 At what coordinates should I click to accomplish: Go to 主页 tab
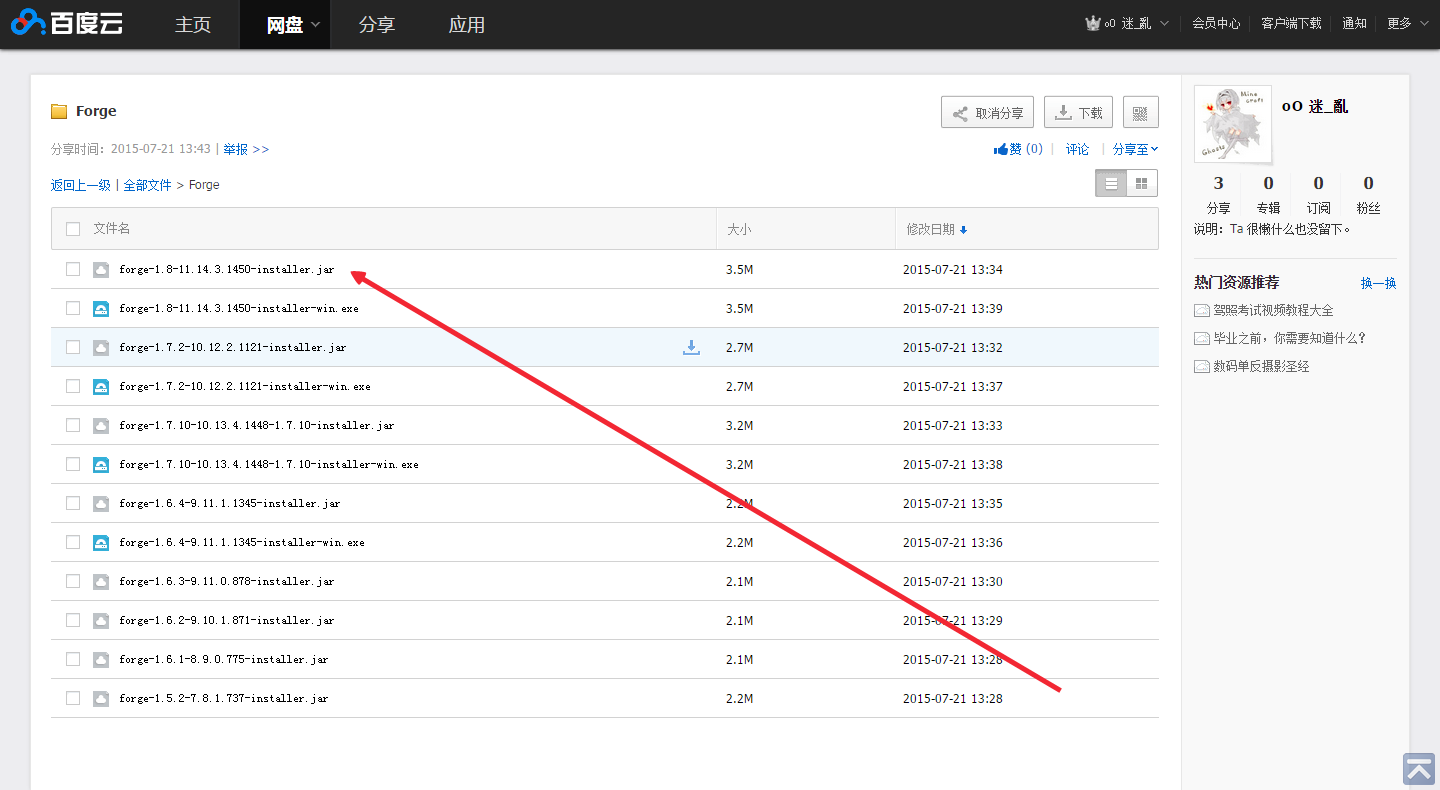click(193, 25)
